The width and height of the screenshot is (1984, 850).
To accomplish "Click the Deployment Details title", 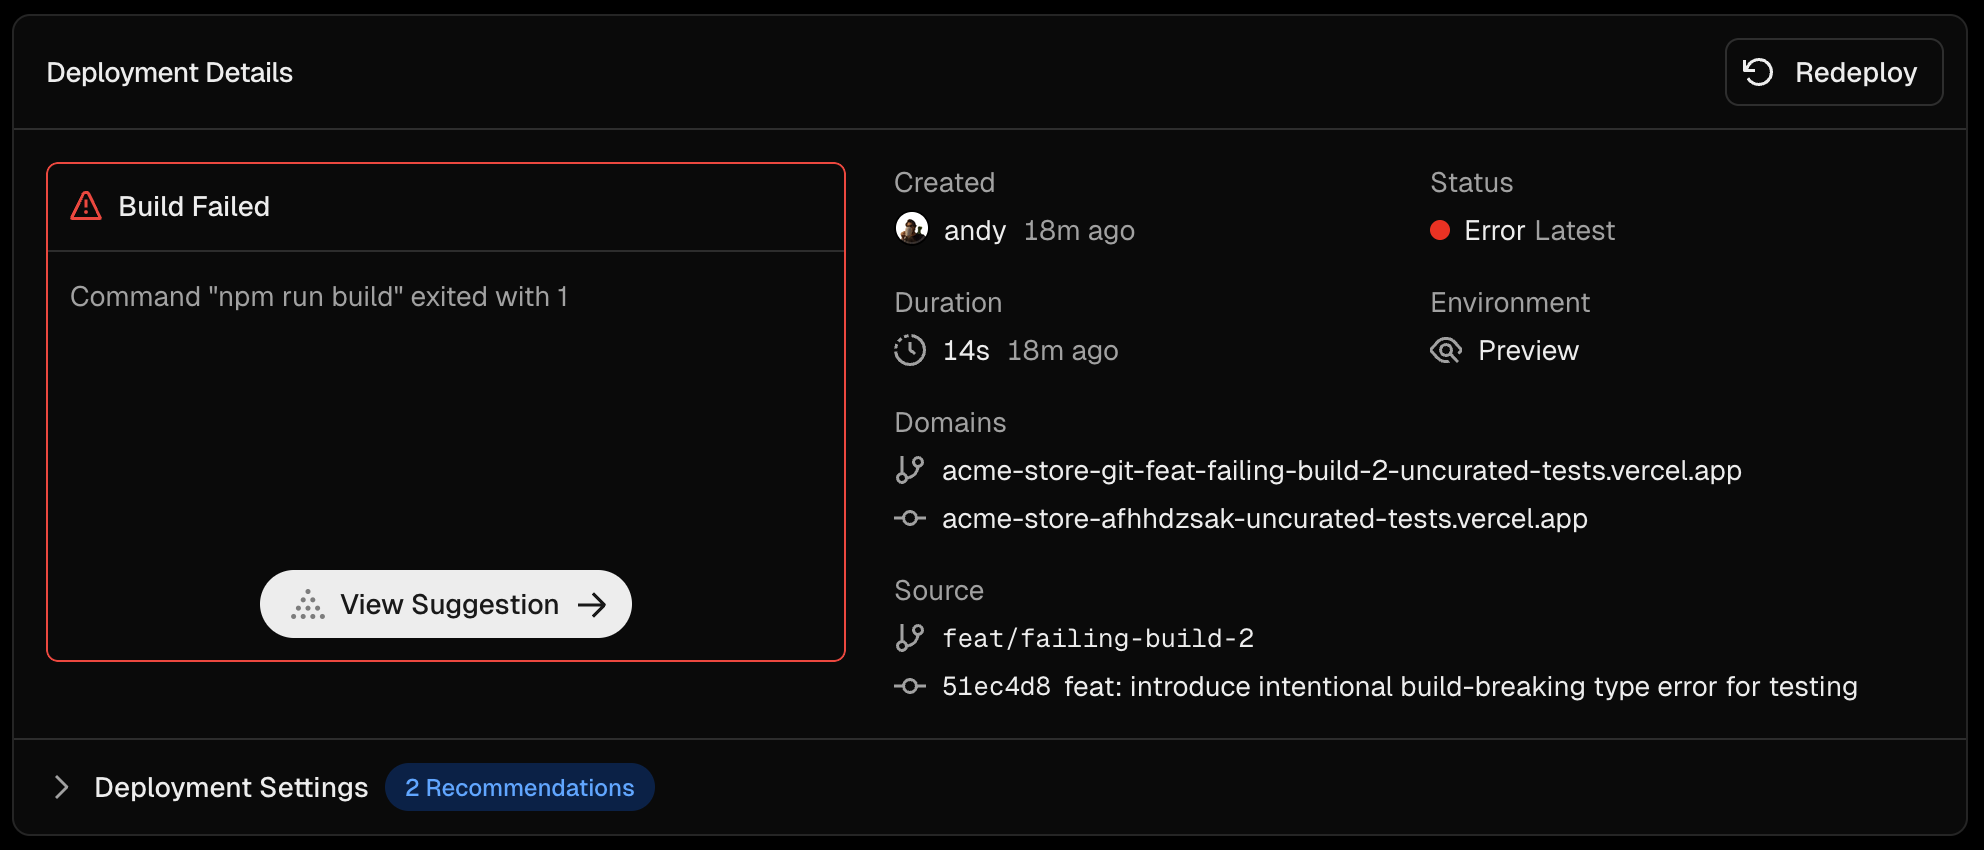I will (x=170, y=72).
